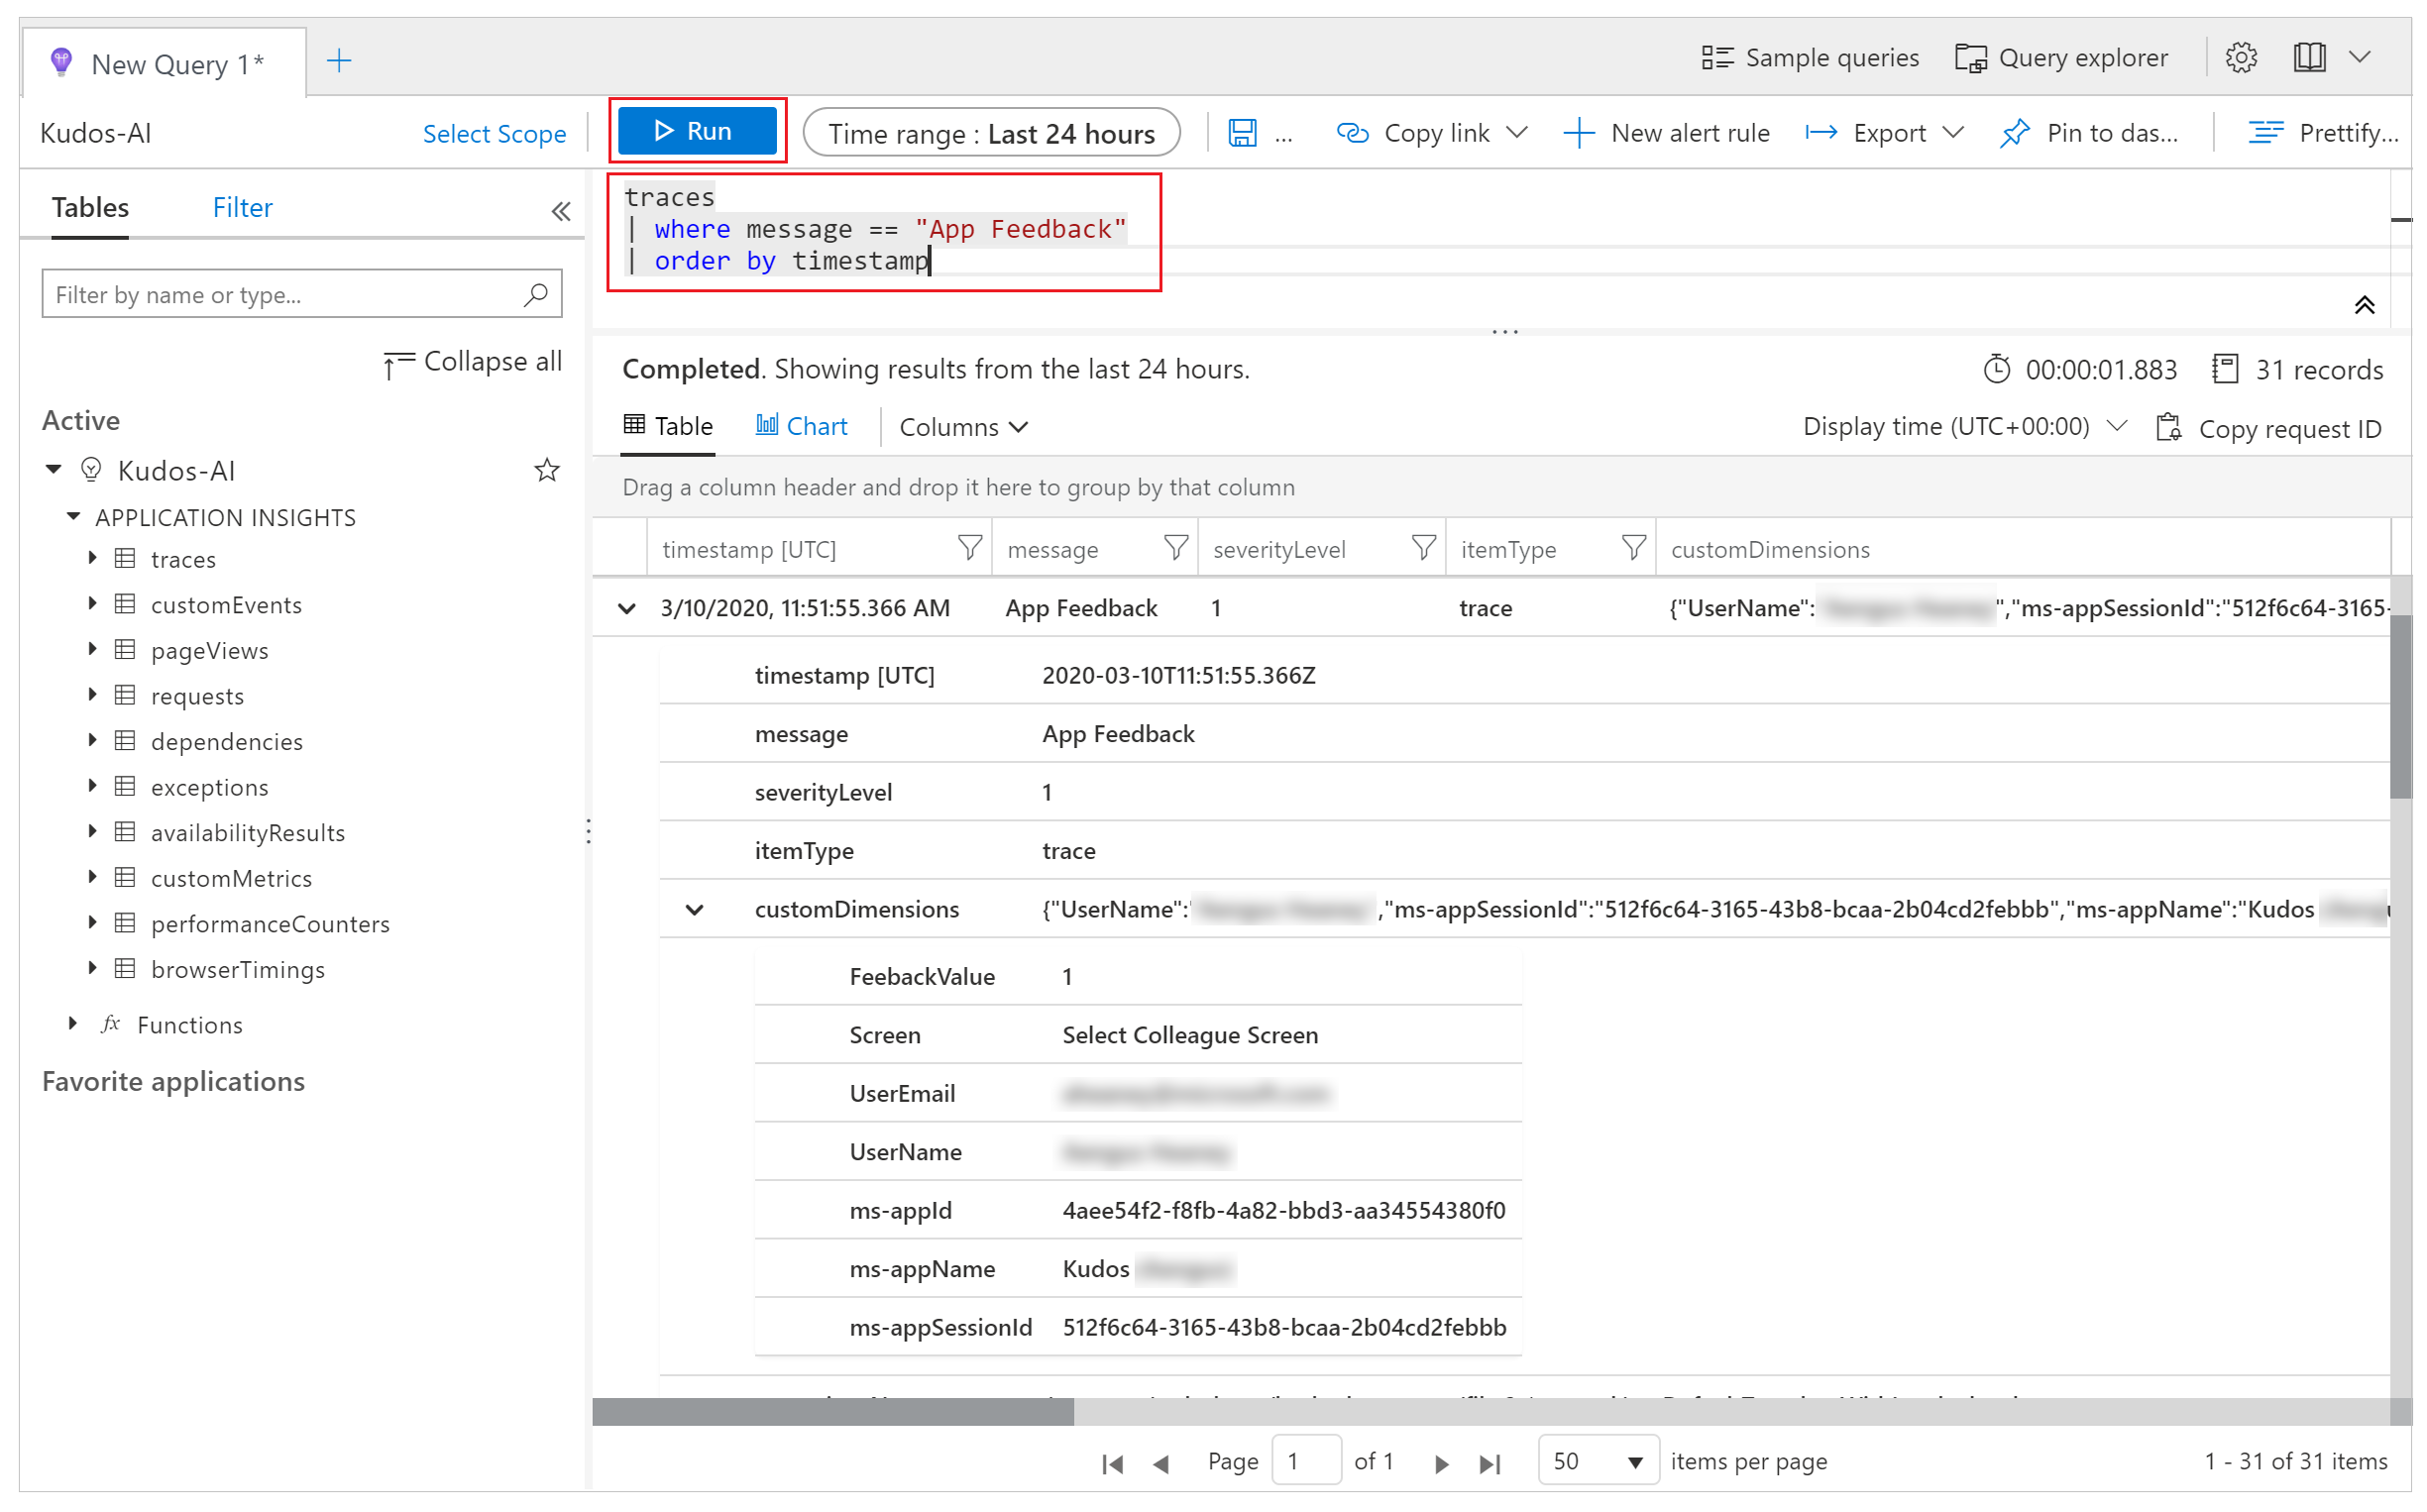Image resolution: width=2427 pixels, height=1512 pixels.
Task: Click the Time range selector
Action: click(993, 133)
